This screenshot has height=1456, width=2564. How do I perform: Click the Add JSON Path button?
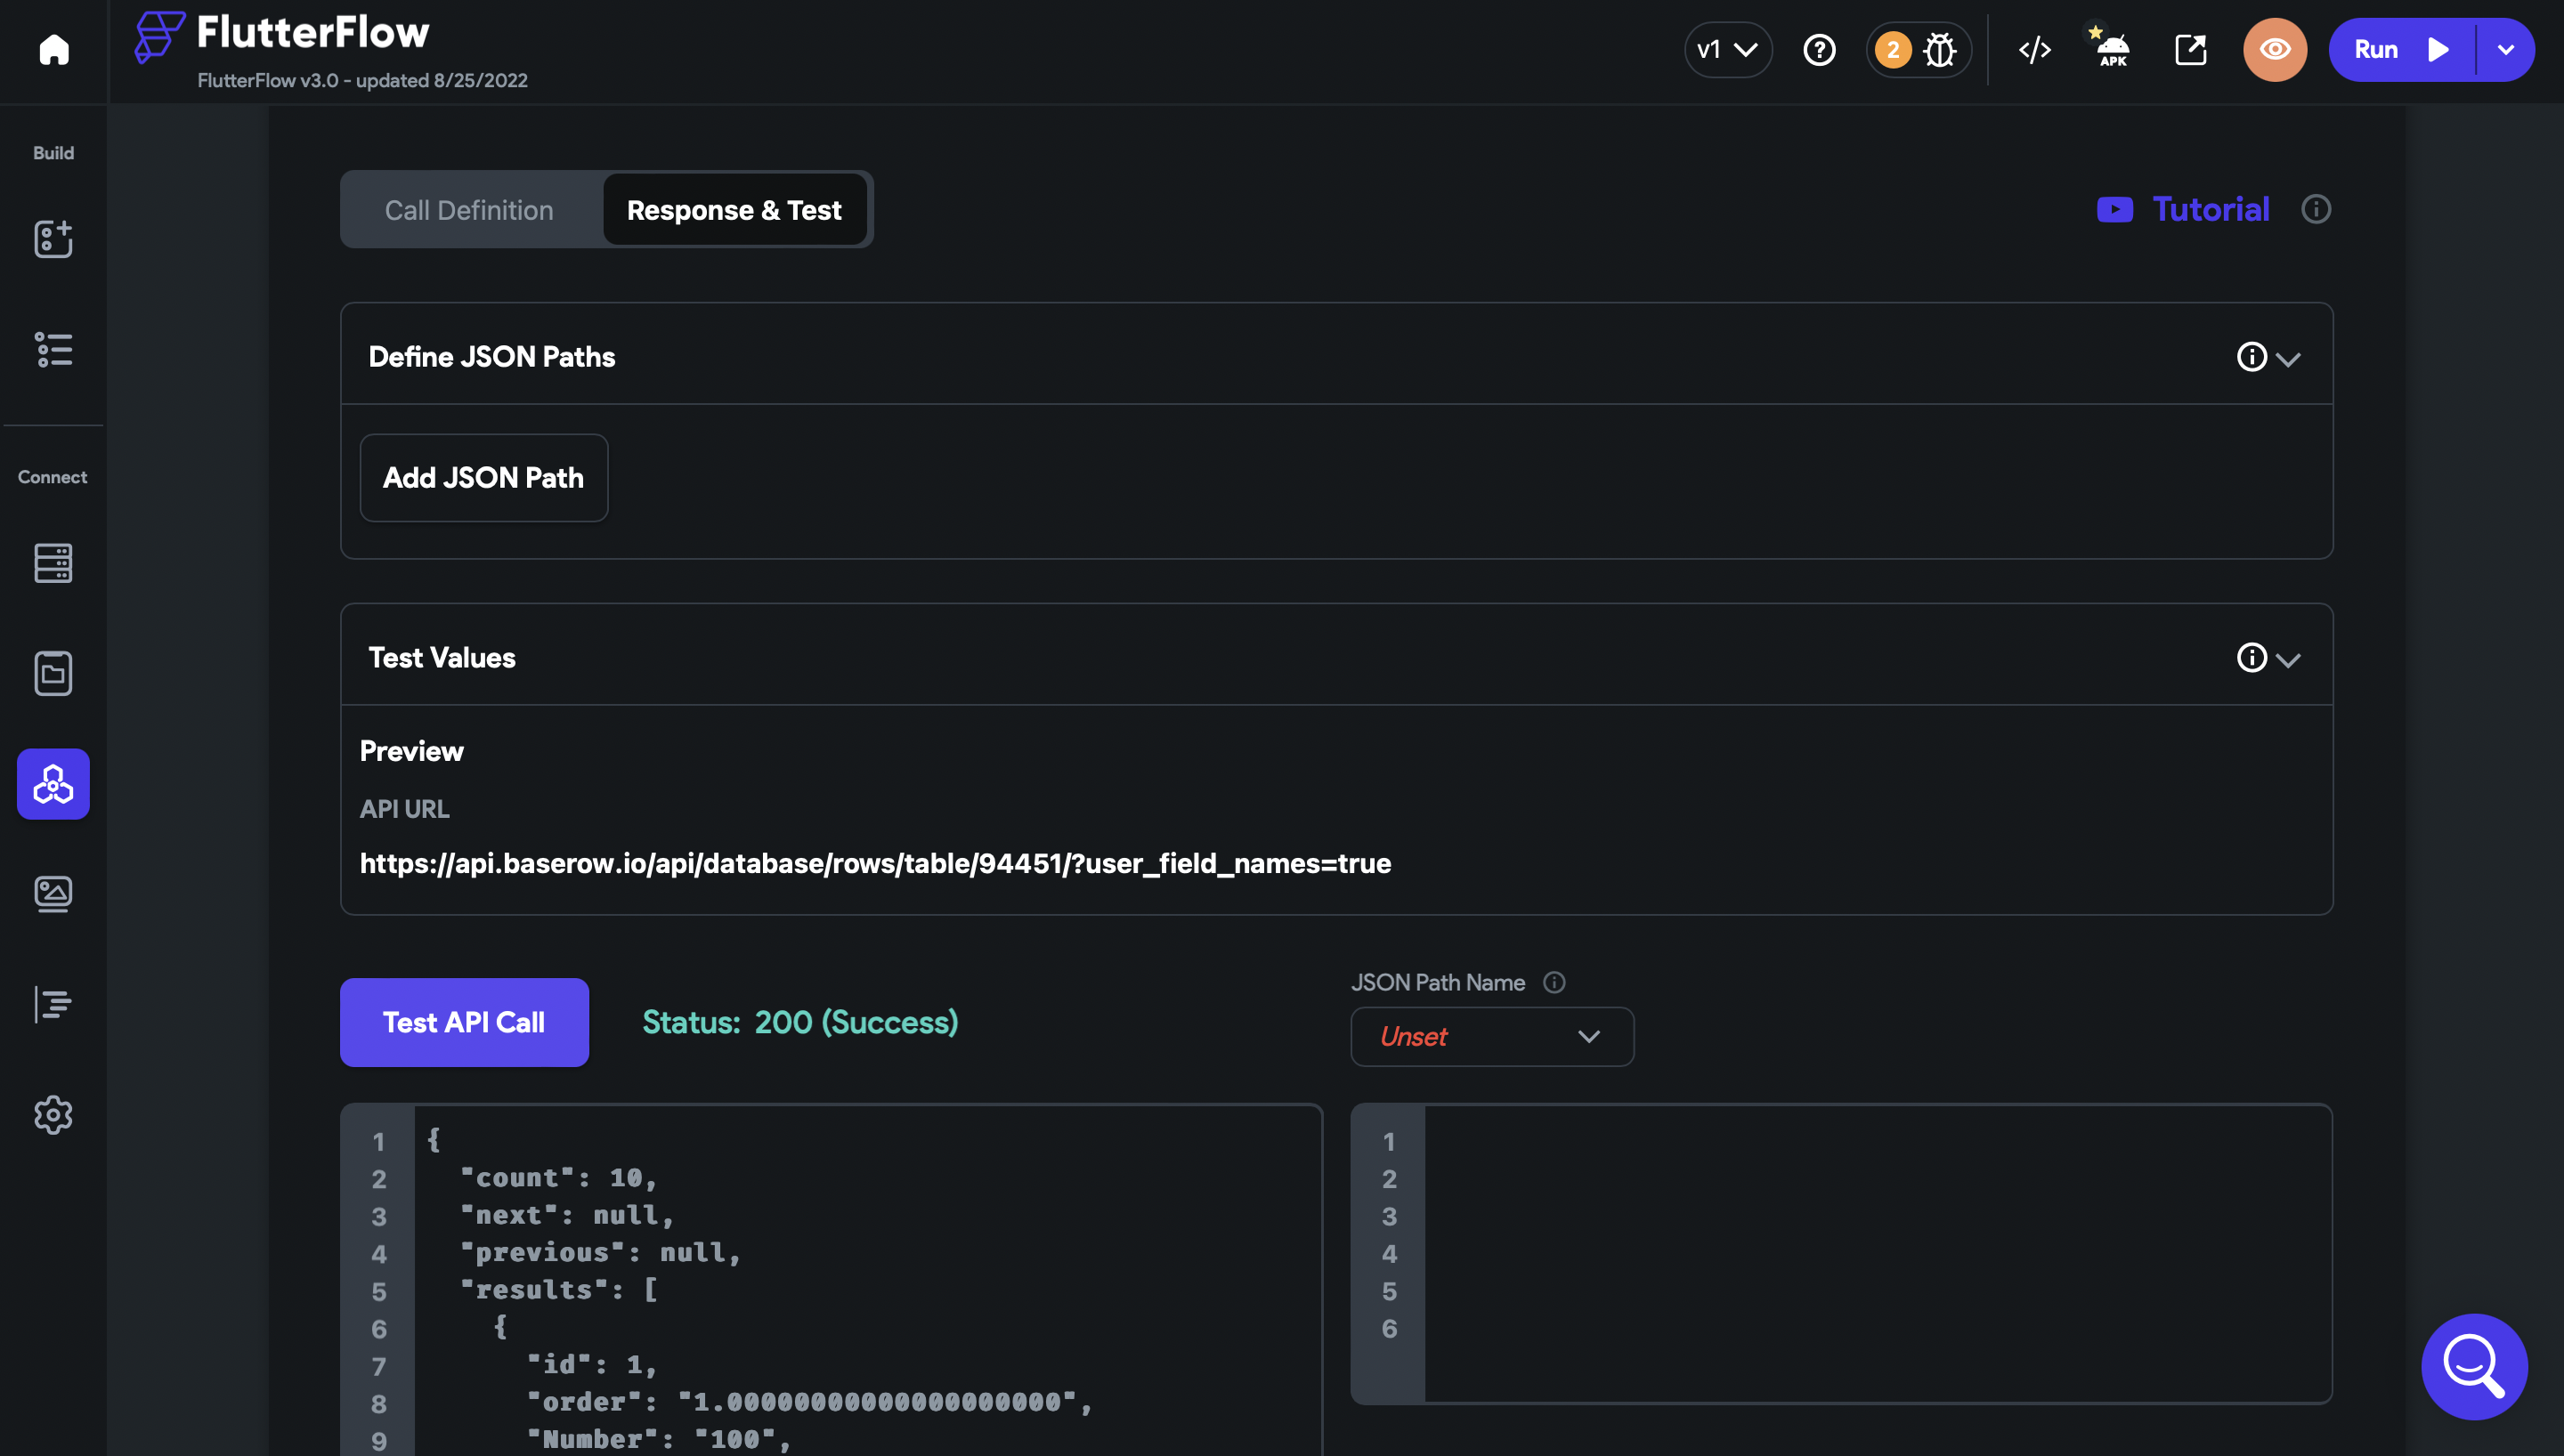483,478
